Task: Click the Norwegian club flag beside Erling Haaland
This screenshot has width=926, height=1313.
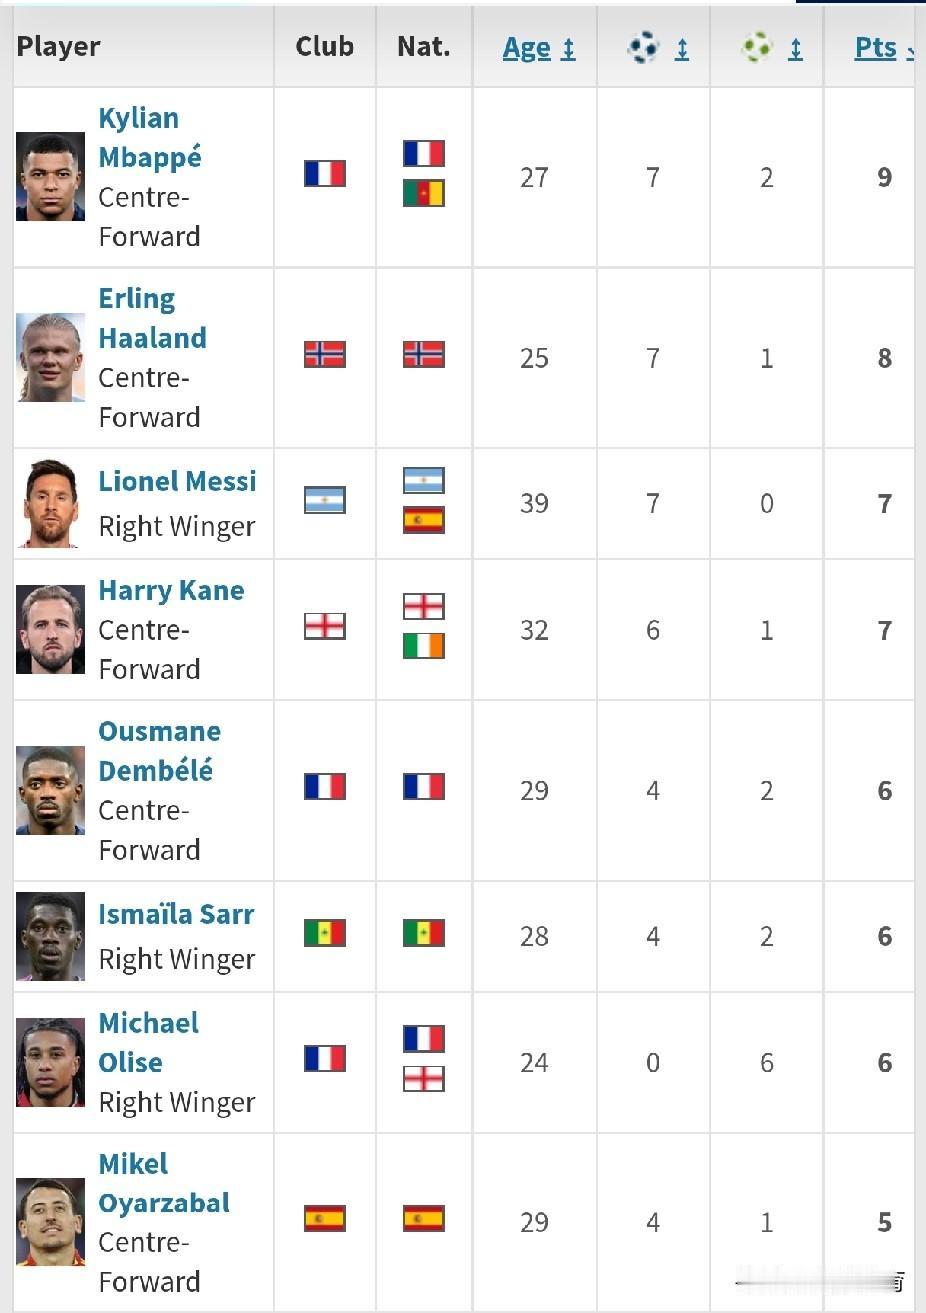Action: tap(325, 354)
